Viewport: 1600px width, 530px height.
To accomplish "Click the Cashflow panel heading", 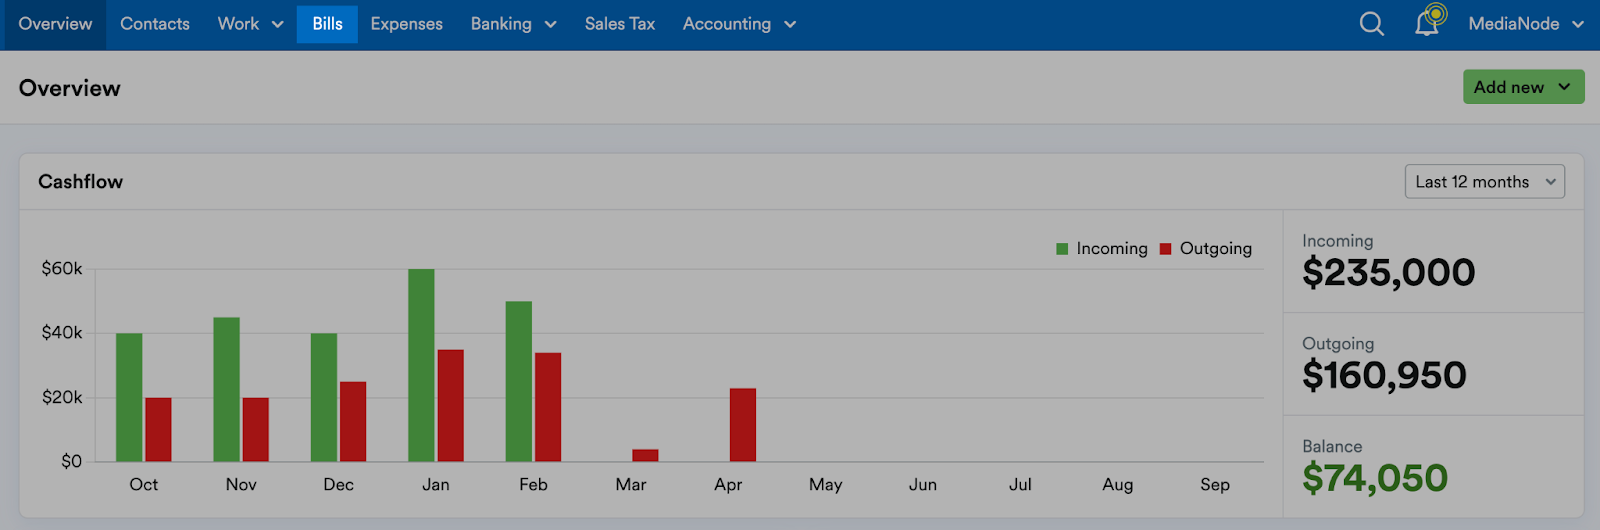I will [x=80, y=182].
